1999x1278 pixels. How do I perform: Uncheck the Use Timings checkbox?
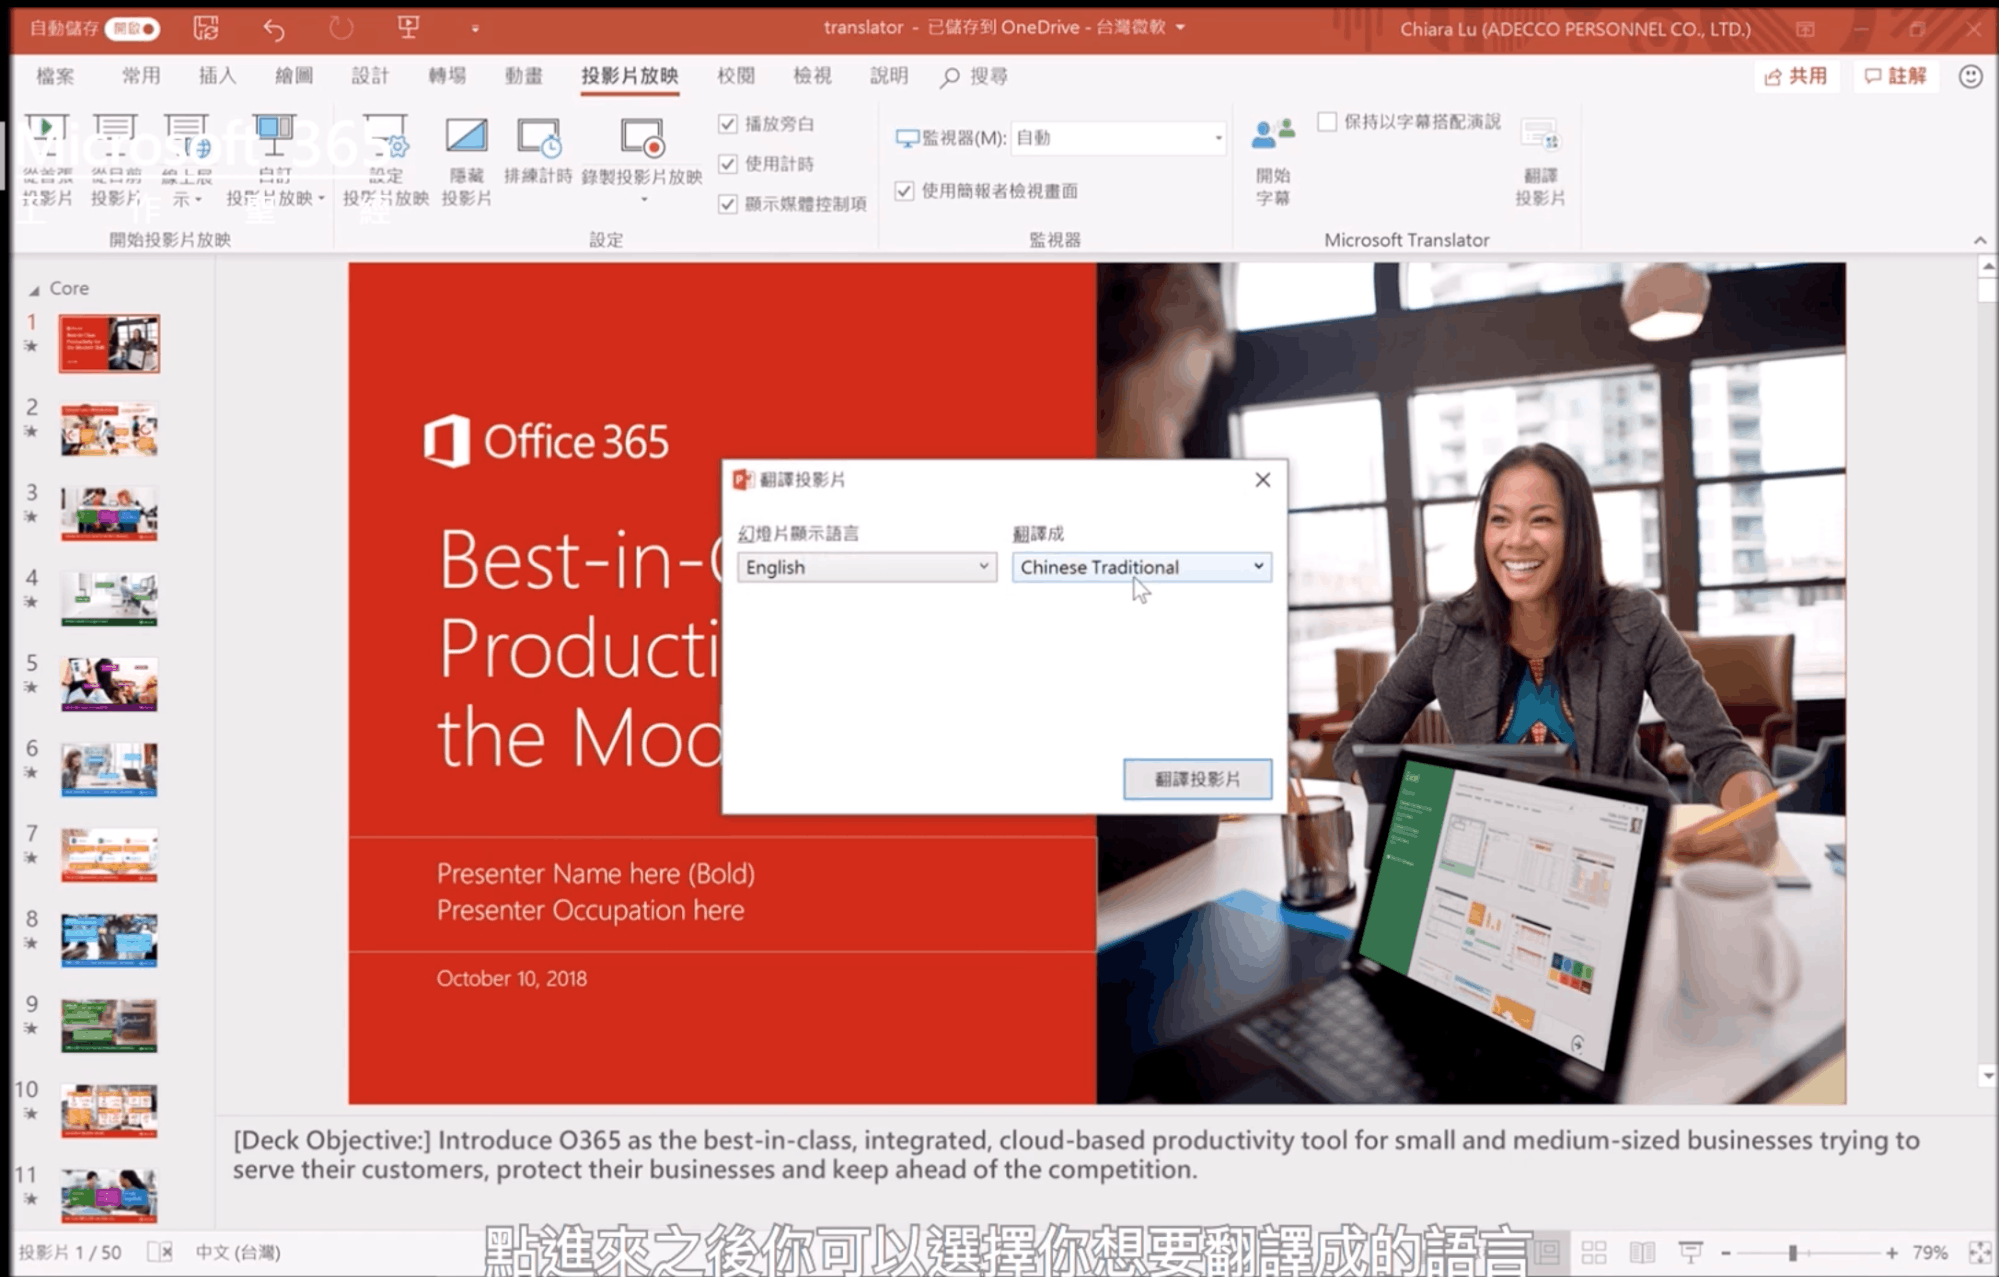(x=728, y=164)
